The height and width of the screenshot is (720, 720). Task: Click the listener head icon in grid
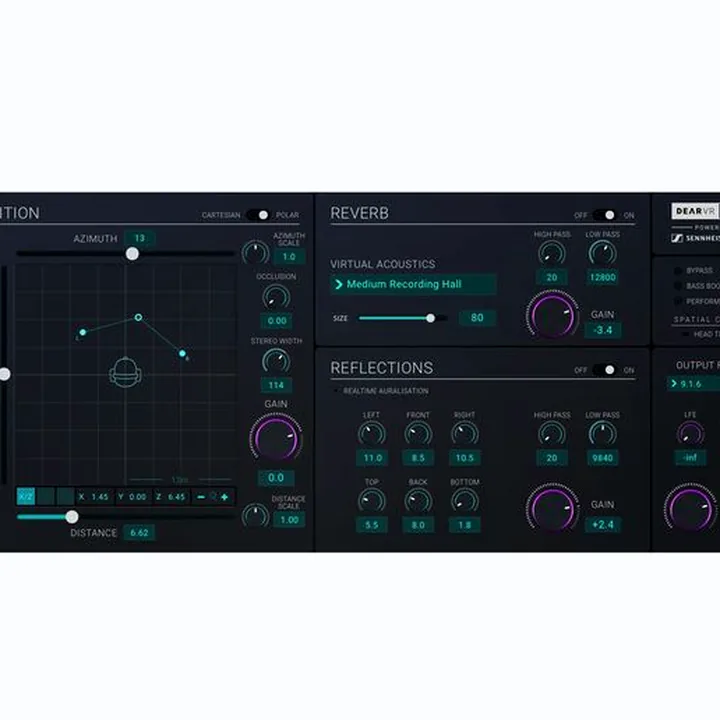[125, 372]
